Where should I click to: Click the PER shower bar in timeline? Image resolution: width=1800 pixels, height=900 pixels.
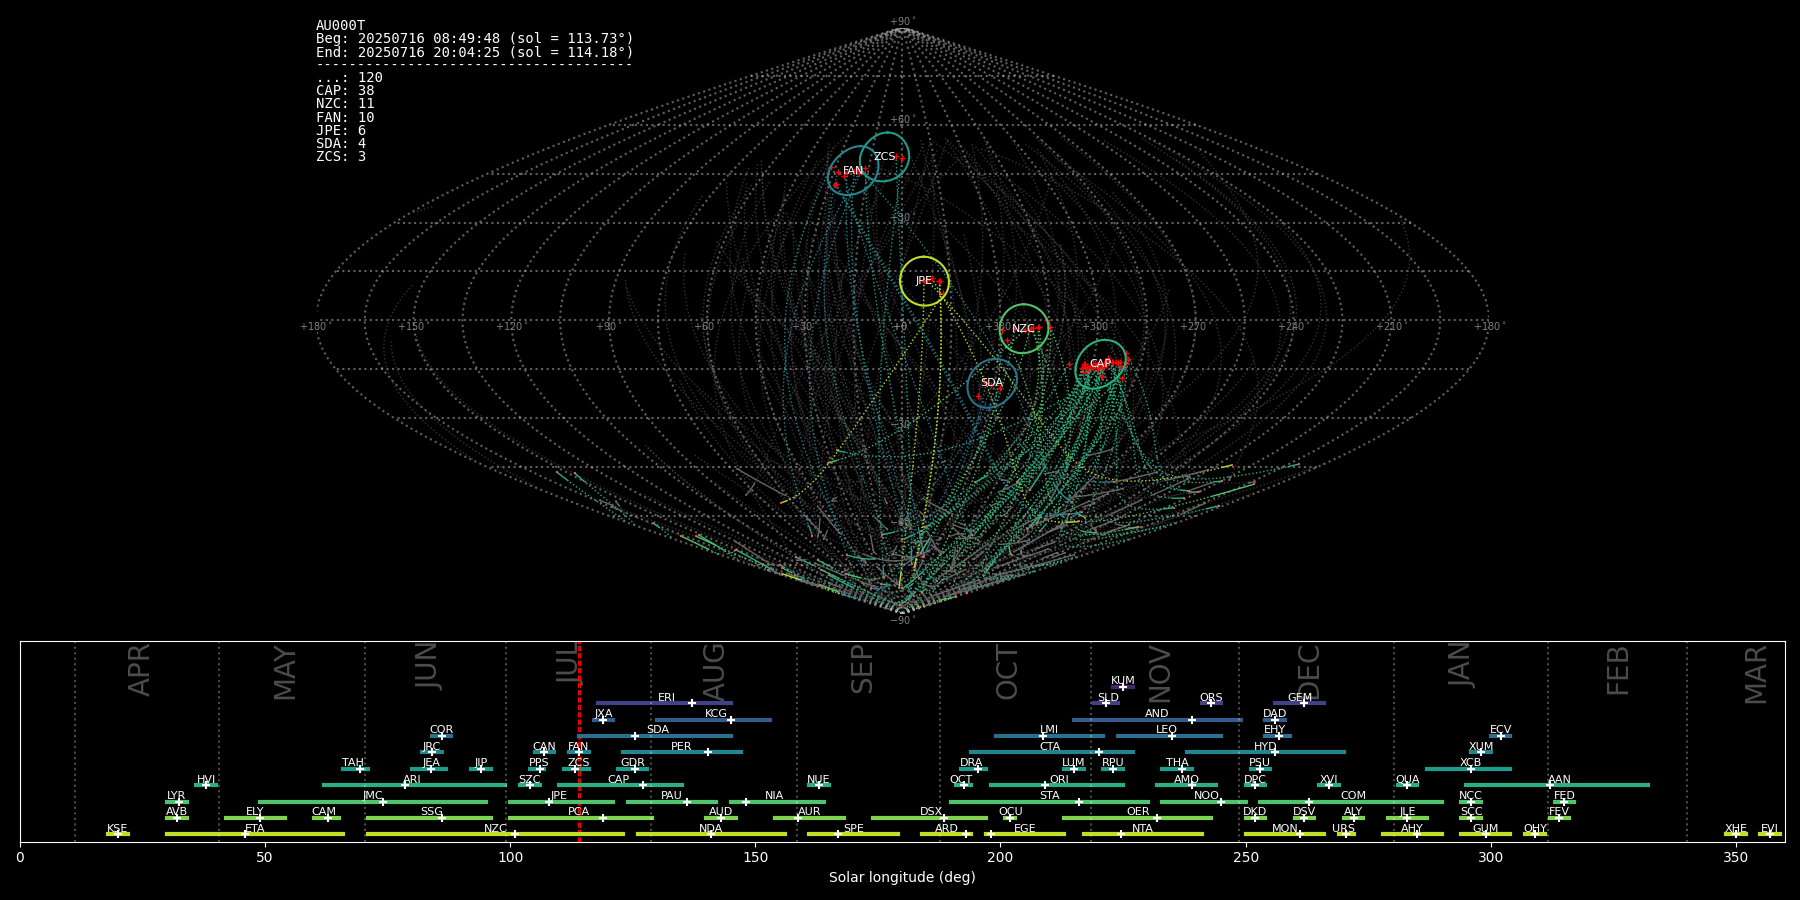[682, 752]
